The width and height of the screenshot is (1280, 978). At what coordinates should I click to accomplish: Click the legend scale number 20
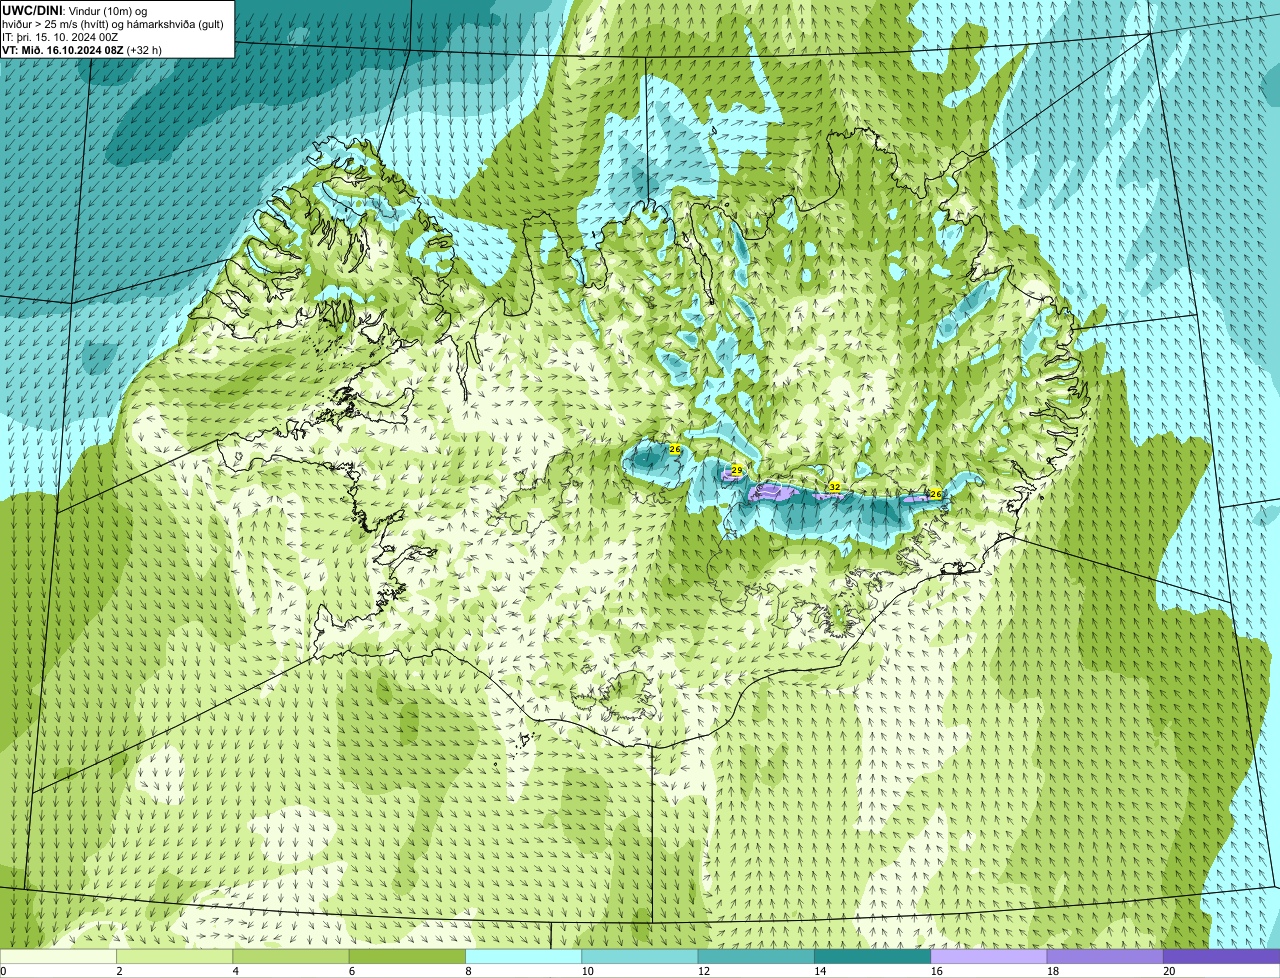tap(1169, 970)
